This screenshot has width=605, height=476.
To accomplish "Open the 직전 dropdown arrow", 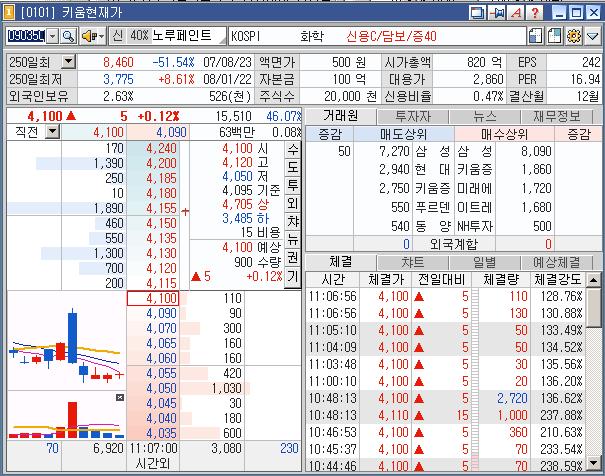I will click(x=52, y=132).
